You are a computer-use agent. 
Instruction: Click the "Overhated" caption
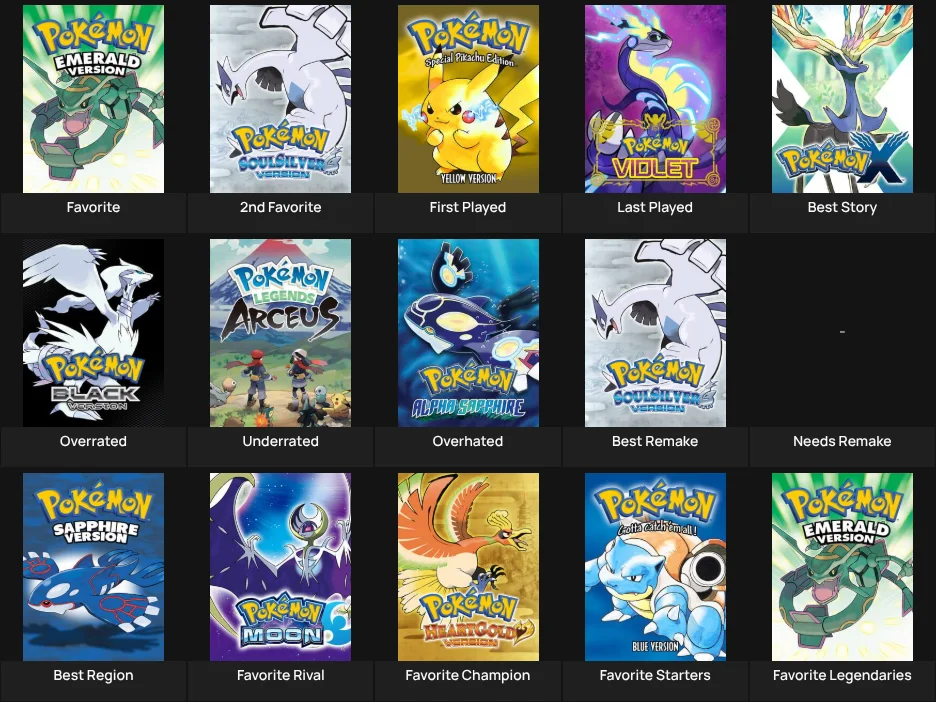click(468, 441)
